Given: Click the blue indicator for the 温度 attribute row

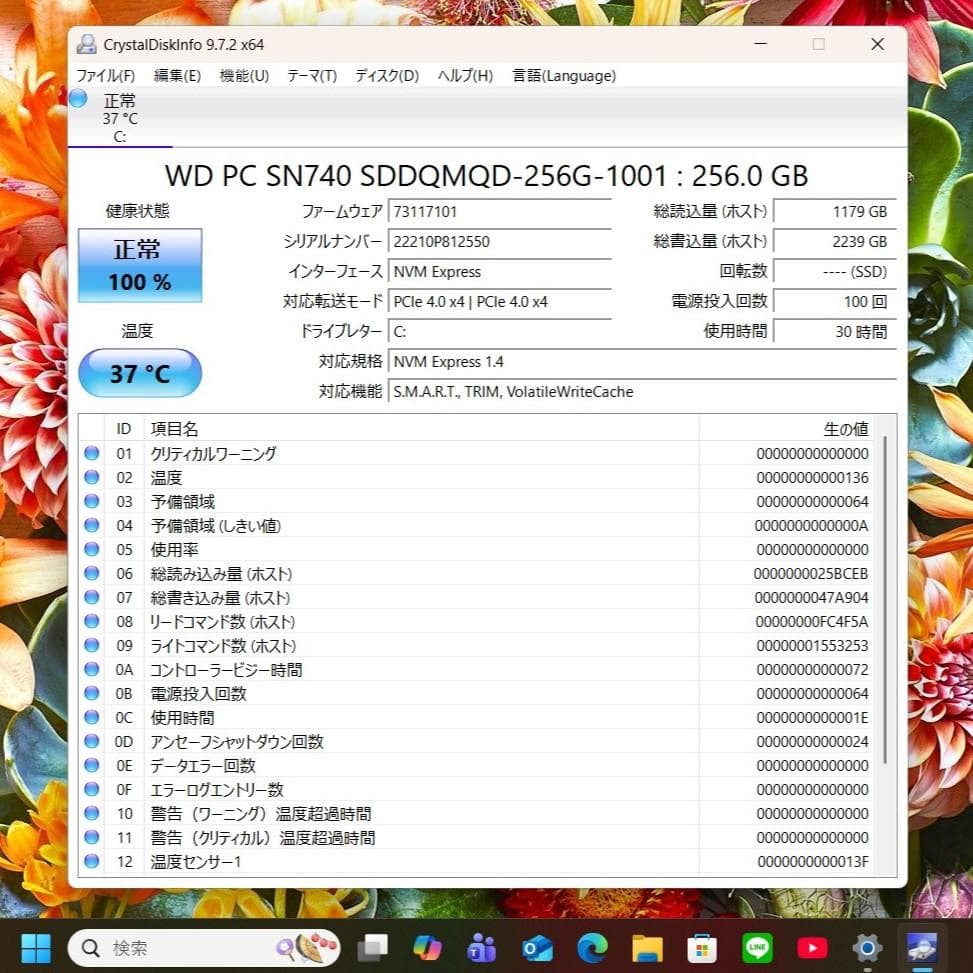Looking at the screenshot, I should [92, 477].
